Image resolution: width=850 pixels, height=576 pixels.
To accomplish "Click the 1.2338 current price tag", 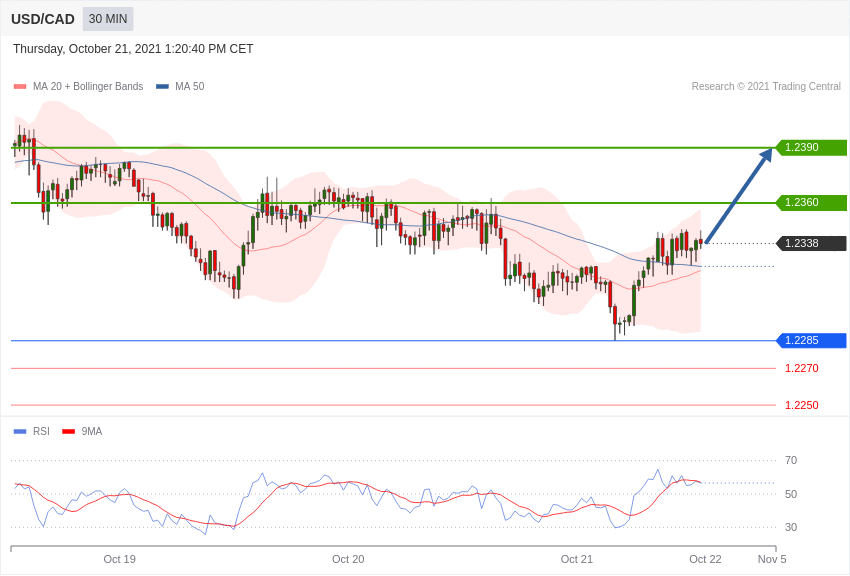I will tap(811, 243).
